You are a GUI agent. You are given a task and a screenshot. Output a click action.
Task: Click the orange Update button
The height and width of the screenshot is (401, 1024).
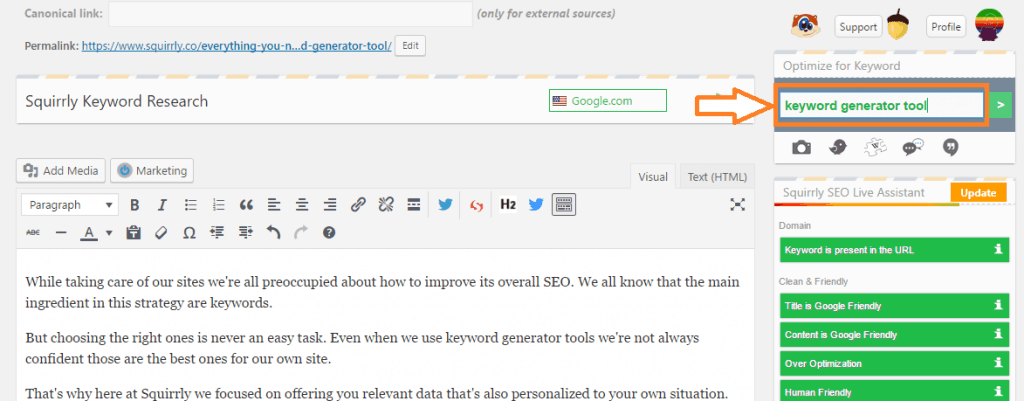(x=978, y=193)
